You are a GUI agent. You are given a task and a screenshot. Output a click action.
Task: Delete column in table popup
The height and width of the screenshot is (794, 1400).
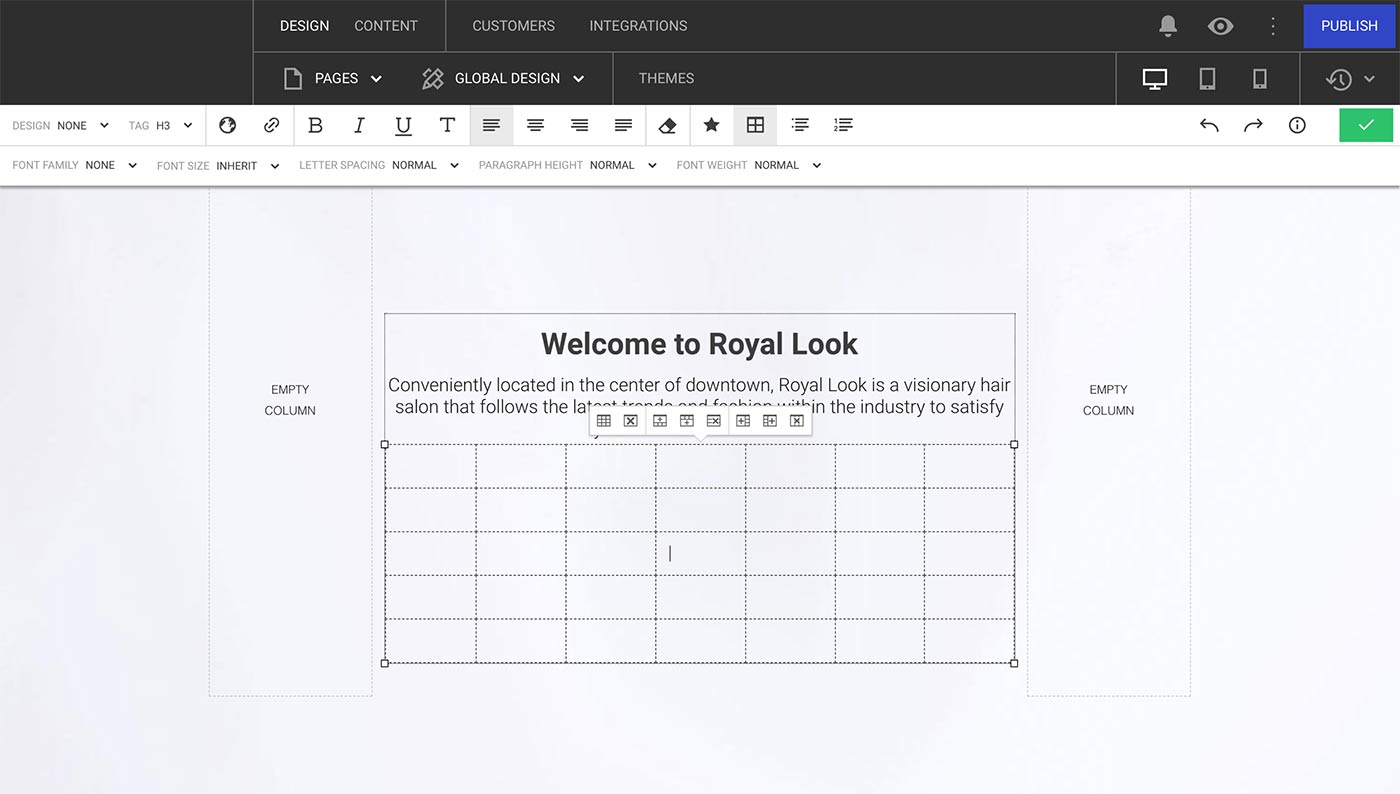796,421
